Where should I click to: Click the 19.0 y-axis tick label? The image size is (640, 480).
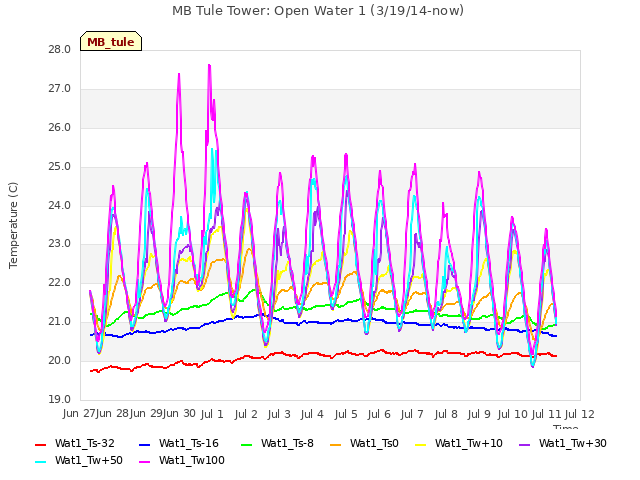pyautogui.click(x=60, y=399)
